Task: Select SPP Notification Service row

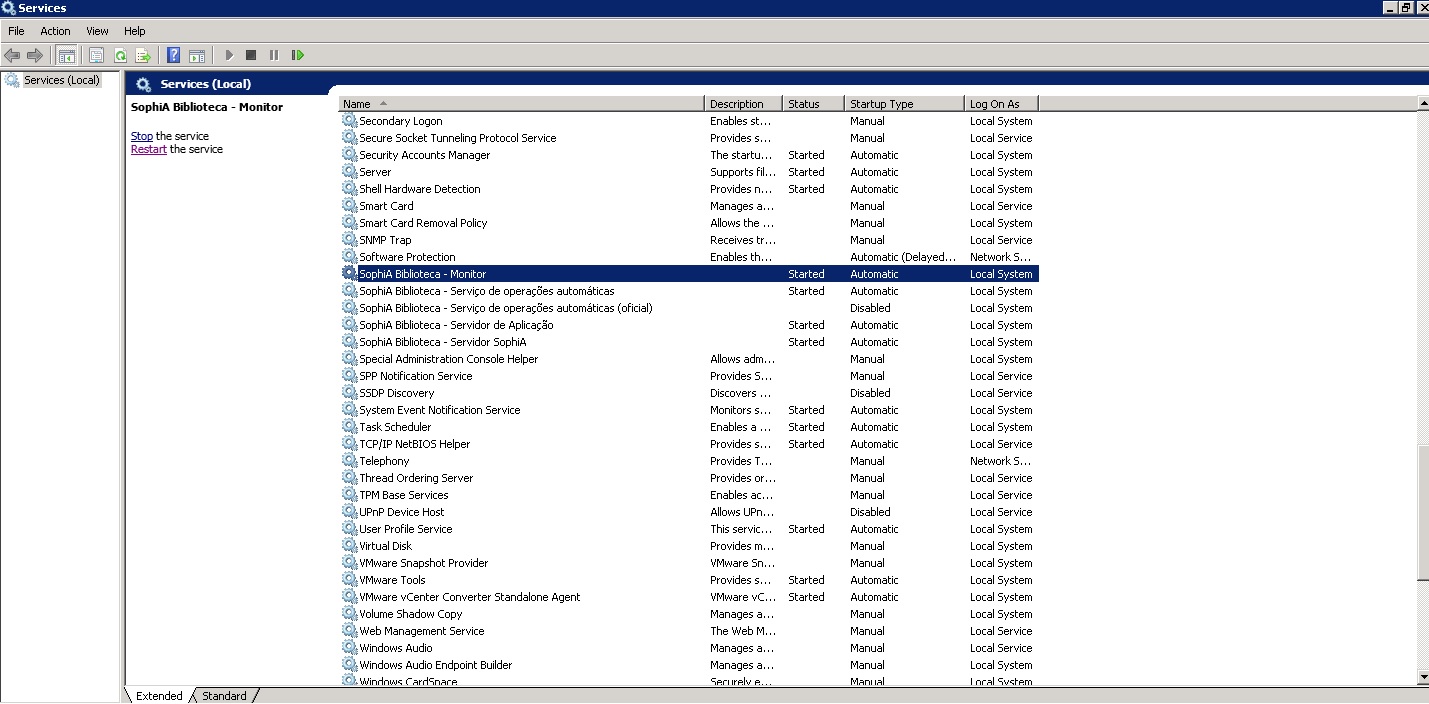Action: pyautogui.click(x=689, y=376)
